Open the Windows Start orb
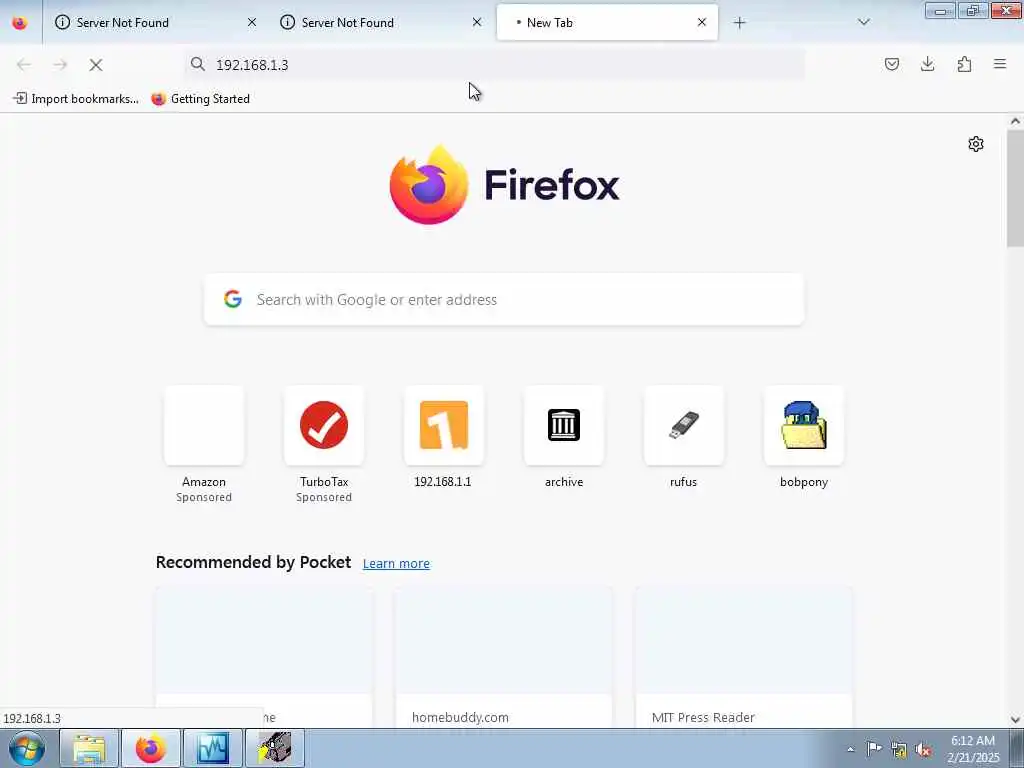This screenshot has width=1024, height=768. (x=27, y=748)
